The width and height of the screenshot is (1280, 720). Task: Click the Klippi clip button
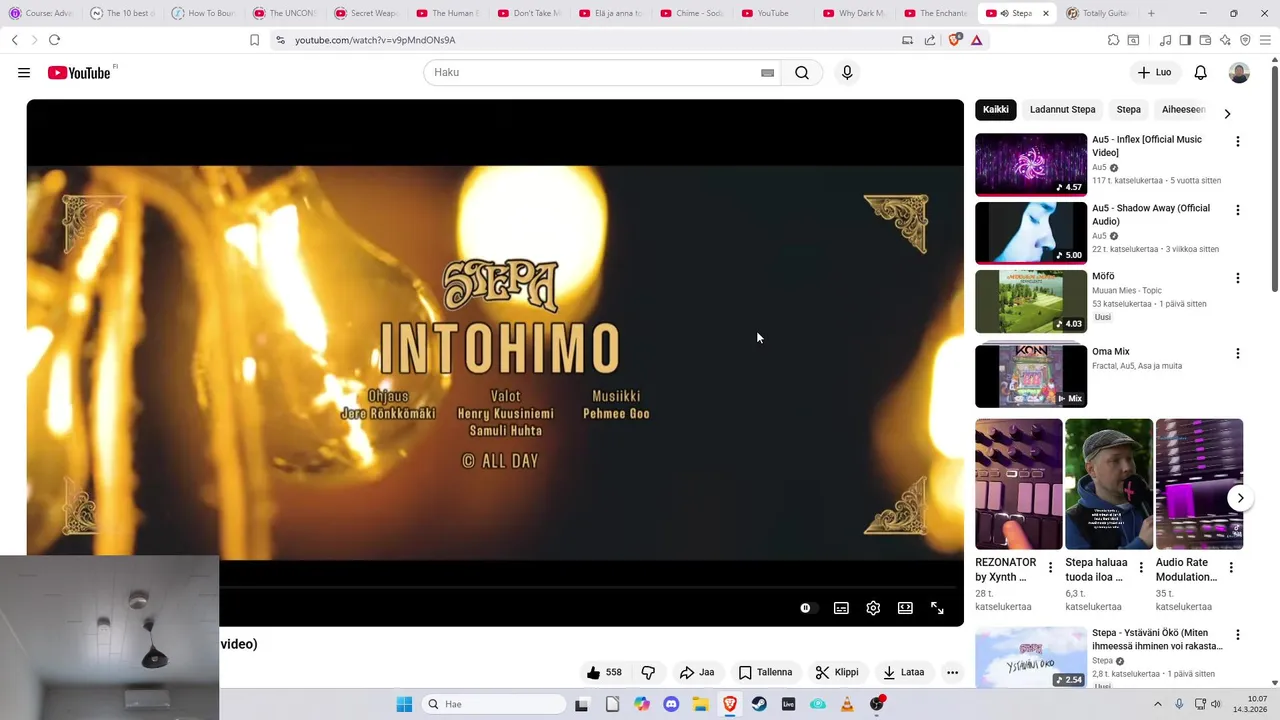[x=837, y=673]
